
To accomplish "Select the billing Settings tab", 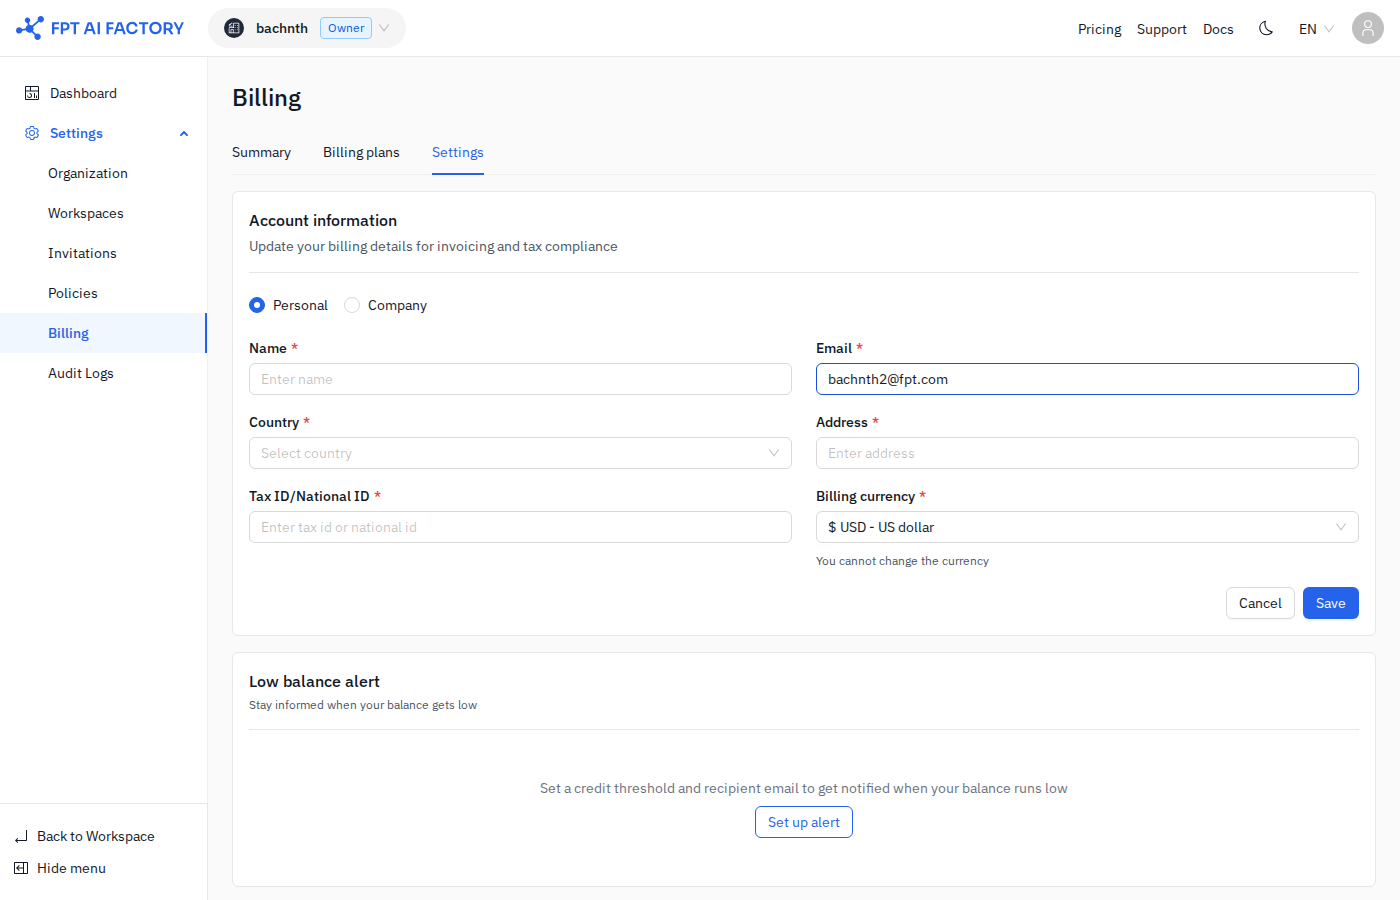I will click(458, 152).
